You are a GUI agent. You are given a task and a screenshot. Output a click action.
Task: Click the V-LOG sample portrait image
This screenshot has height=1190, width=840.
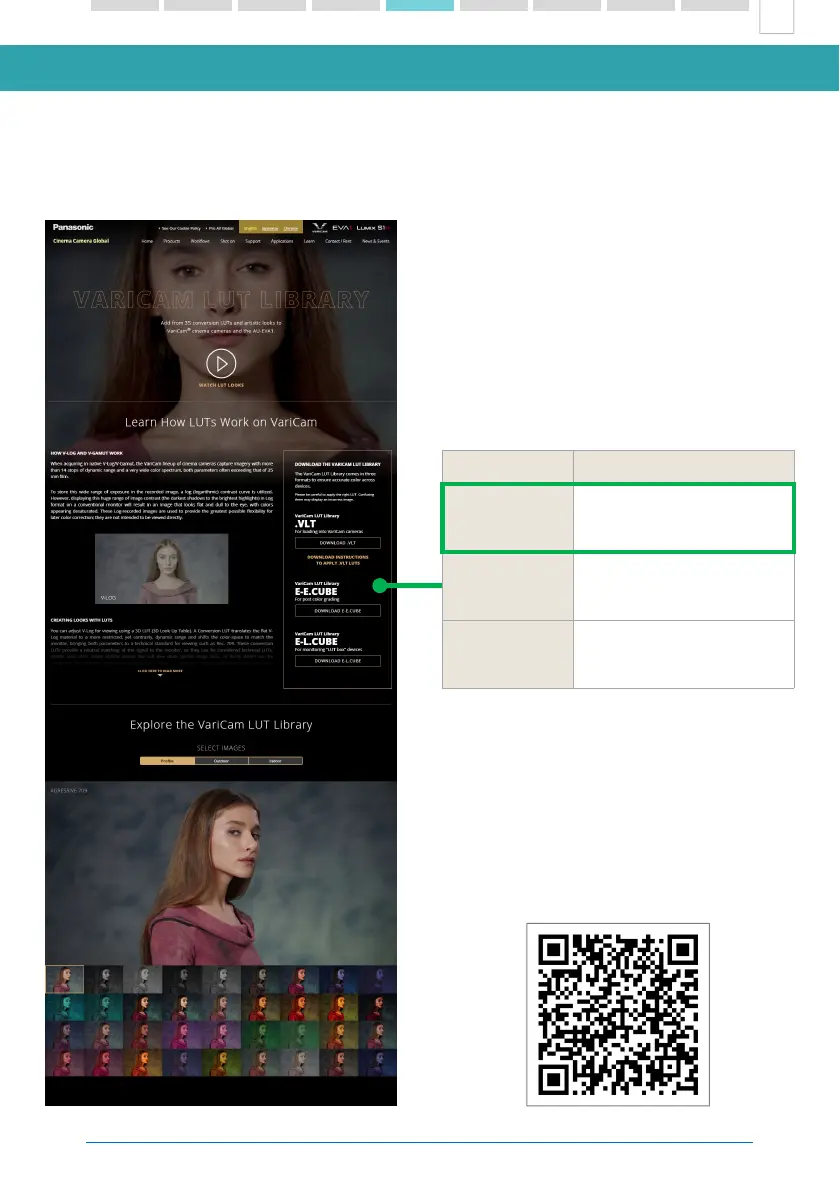(162, 568)
